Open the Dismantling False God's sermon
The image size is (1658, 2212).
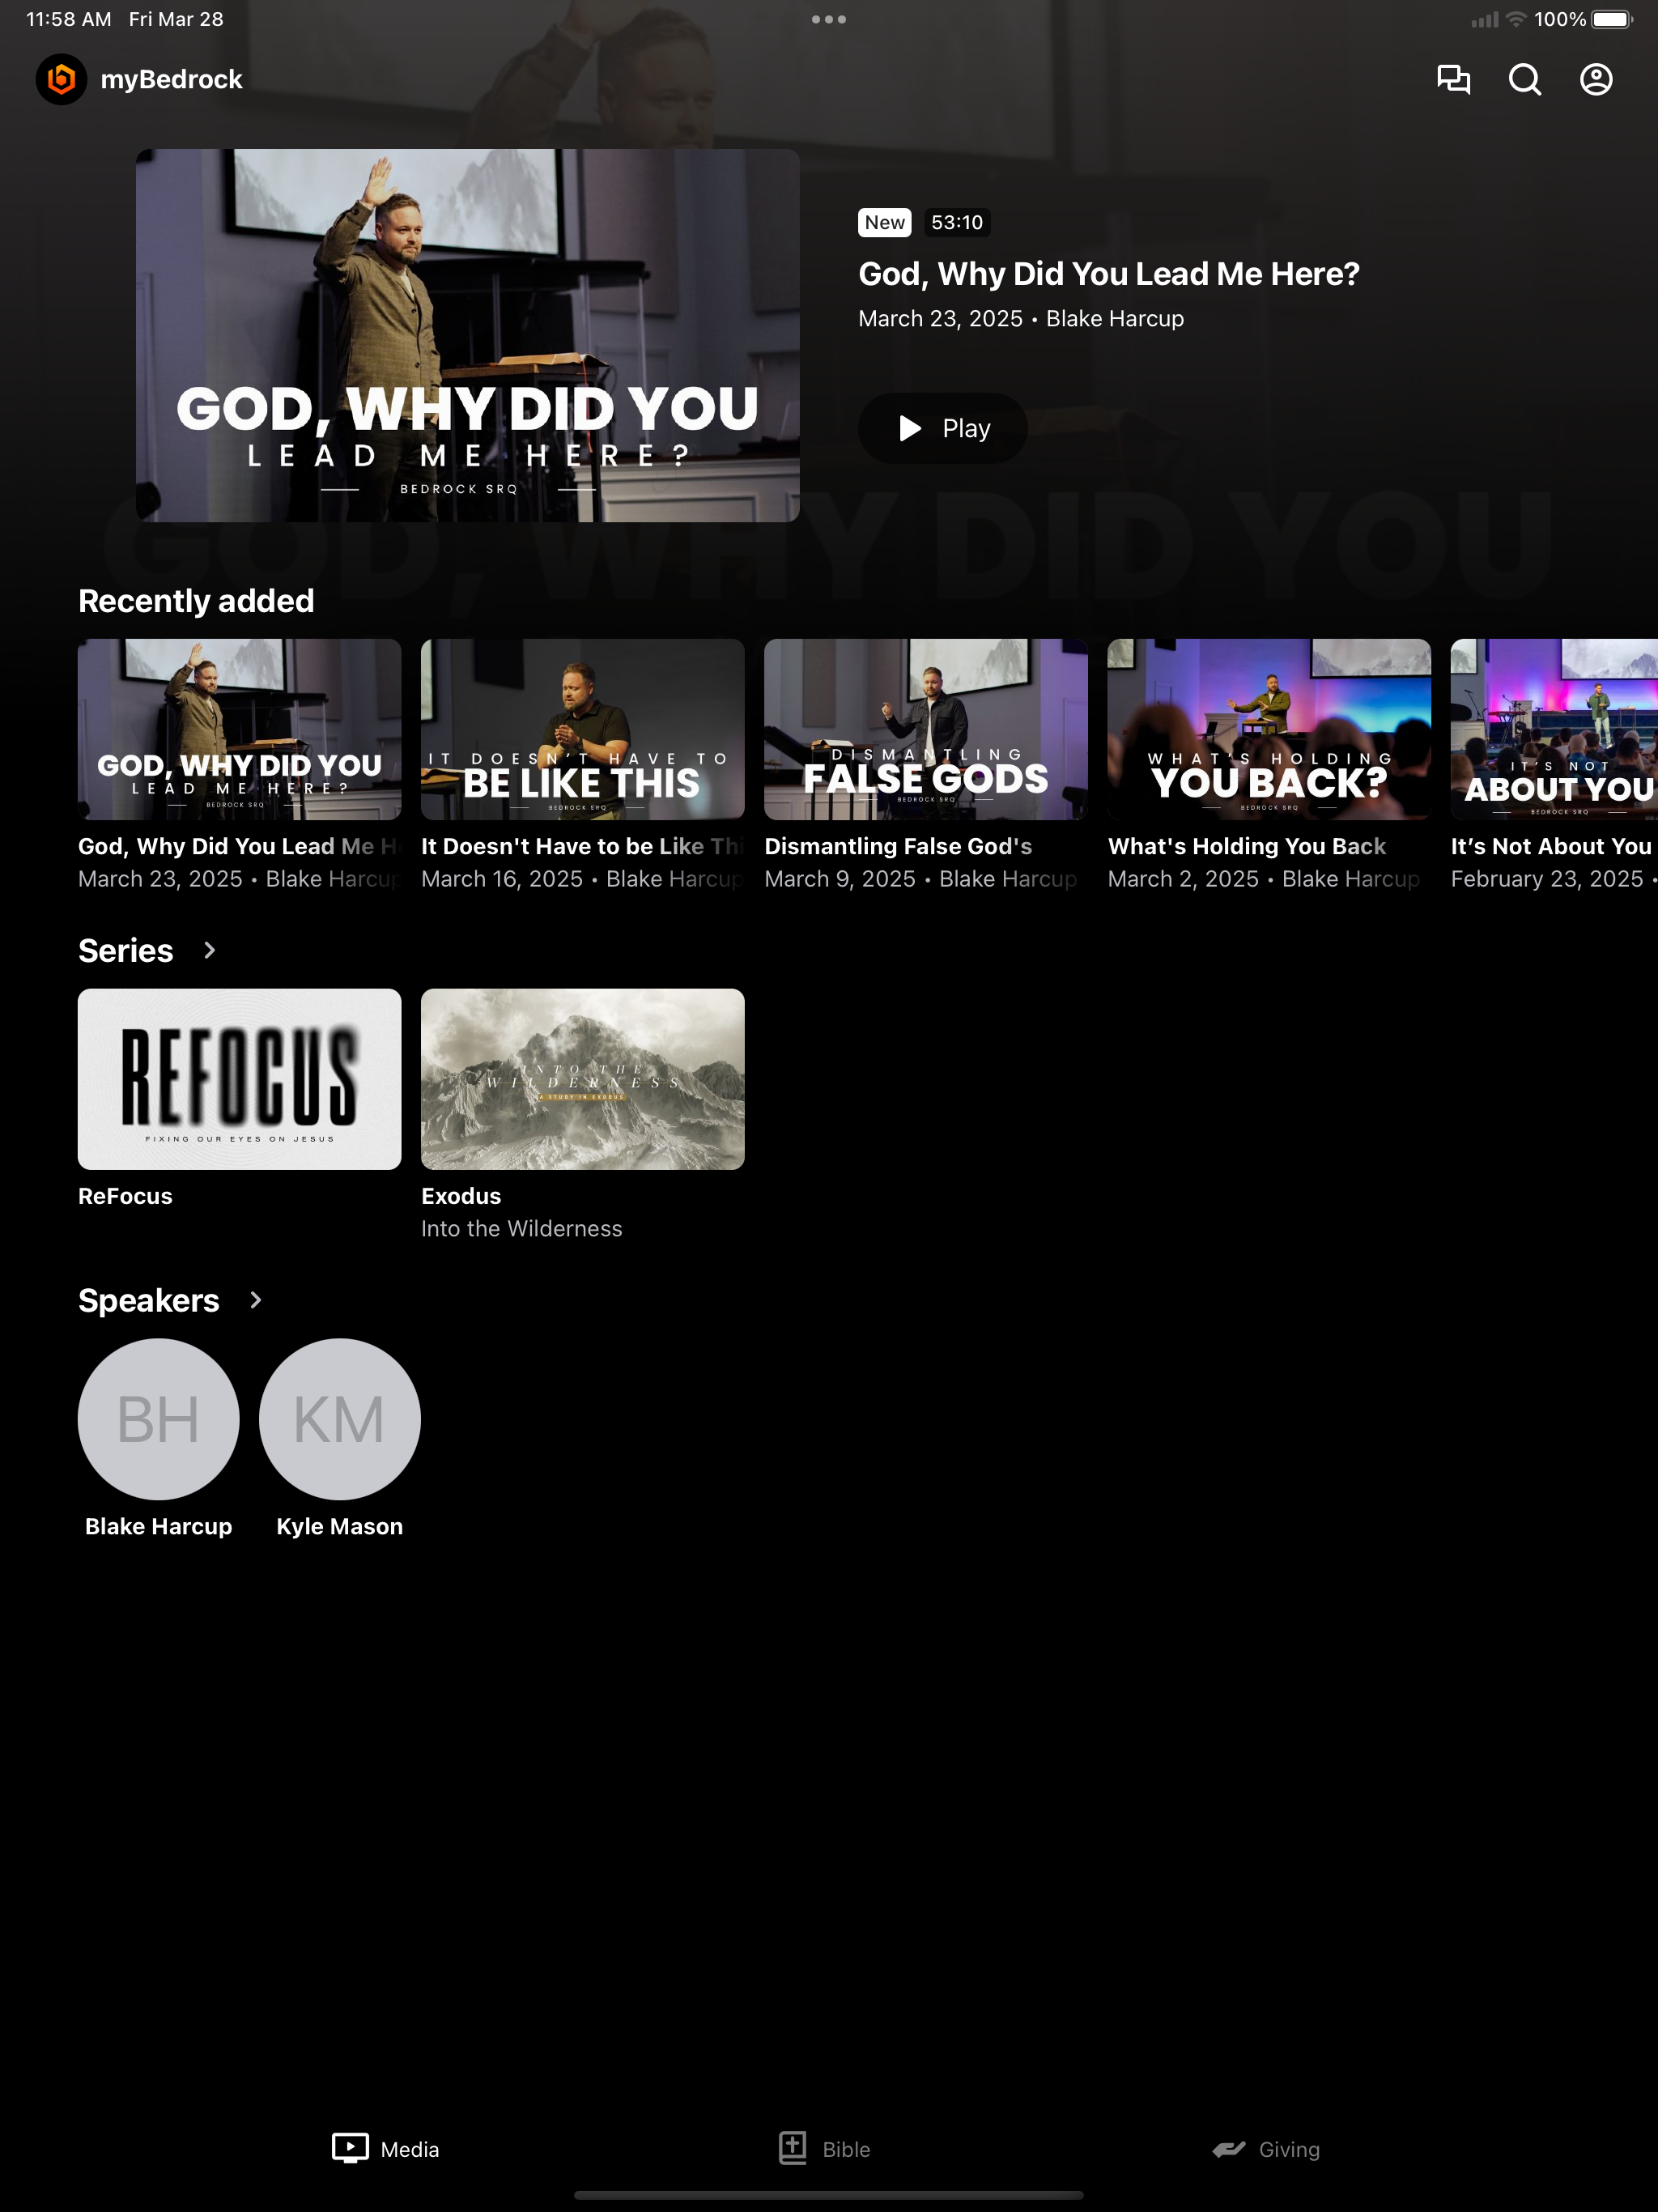click(x=925, y=729)
